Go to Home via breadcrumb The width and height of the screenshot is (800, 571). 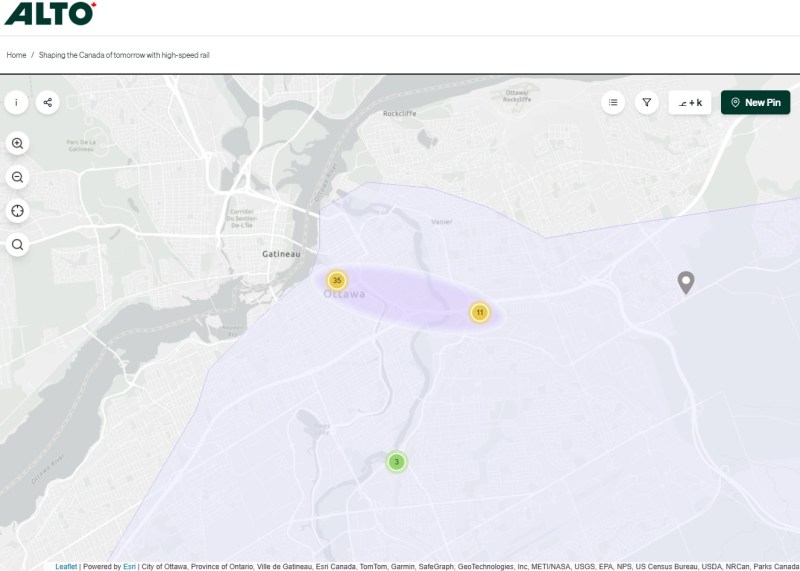coord(16,55)
